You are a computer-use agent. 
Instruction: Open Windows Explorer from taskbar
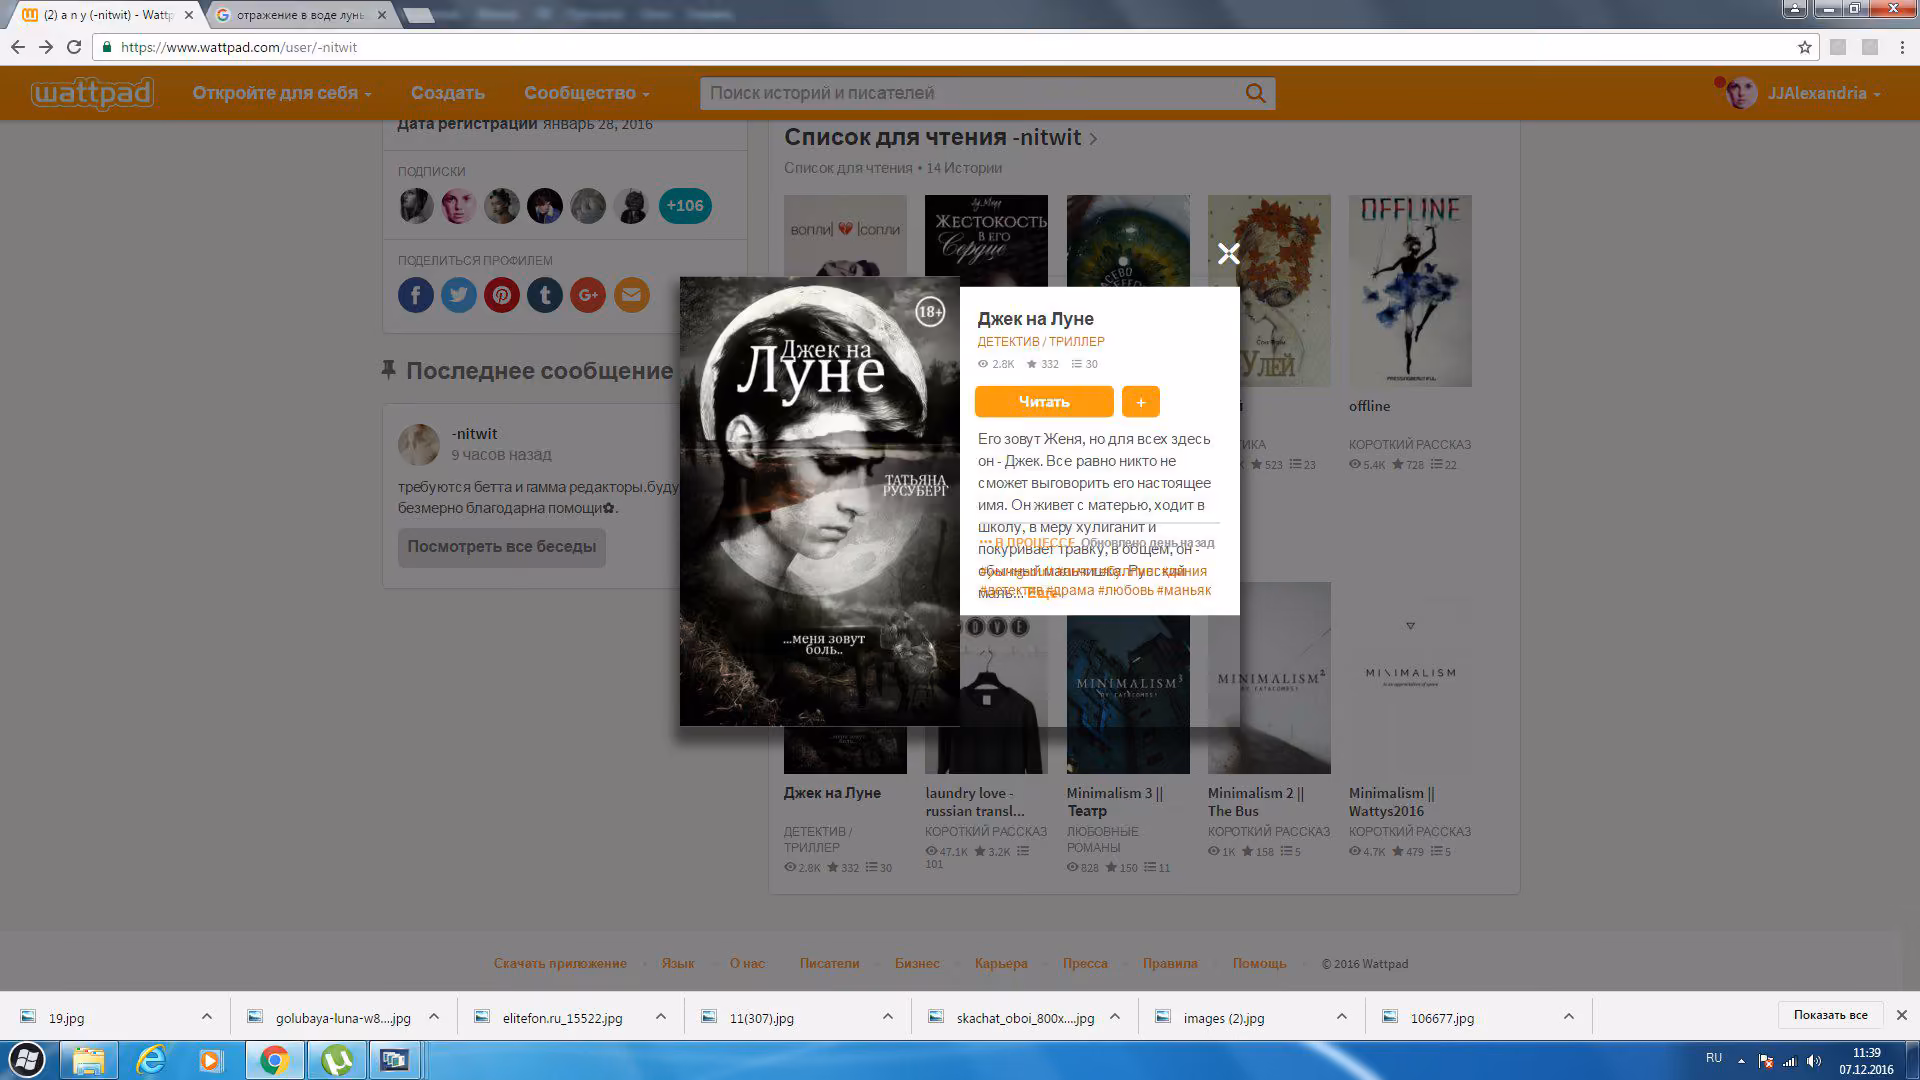pyautogui.click(x=89, y=1060)
